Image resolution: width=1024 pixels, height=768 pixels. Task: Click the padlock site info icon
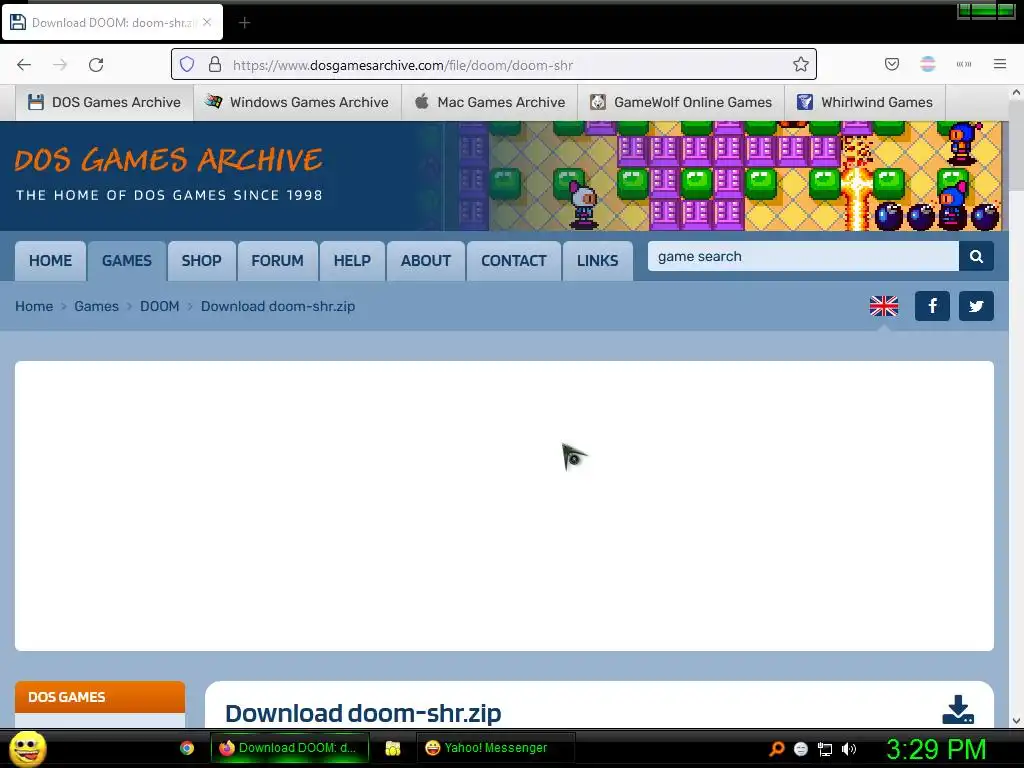tap(215, 64)
